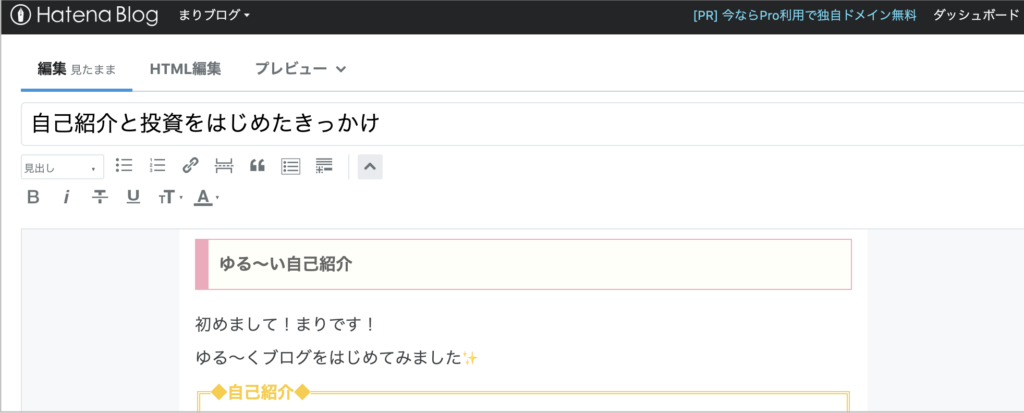1024x413 pixels.
Task: Insert a numbered list
Action: point(157,166)
